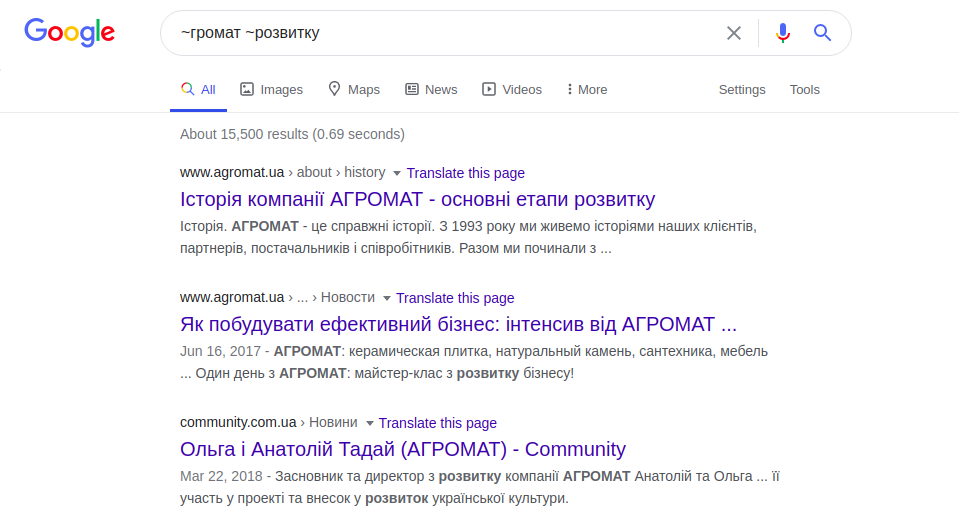Open 'Як побудувати ефективний бізнес' result
The image size is (959, 527).
point(458,324)
